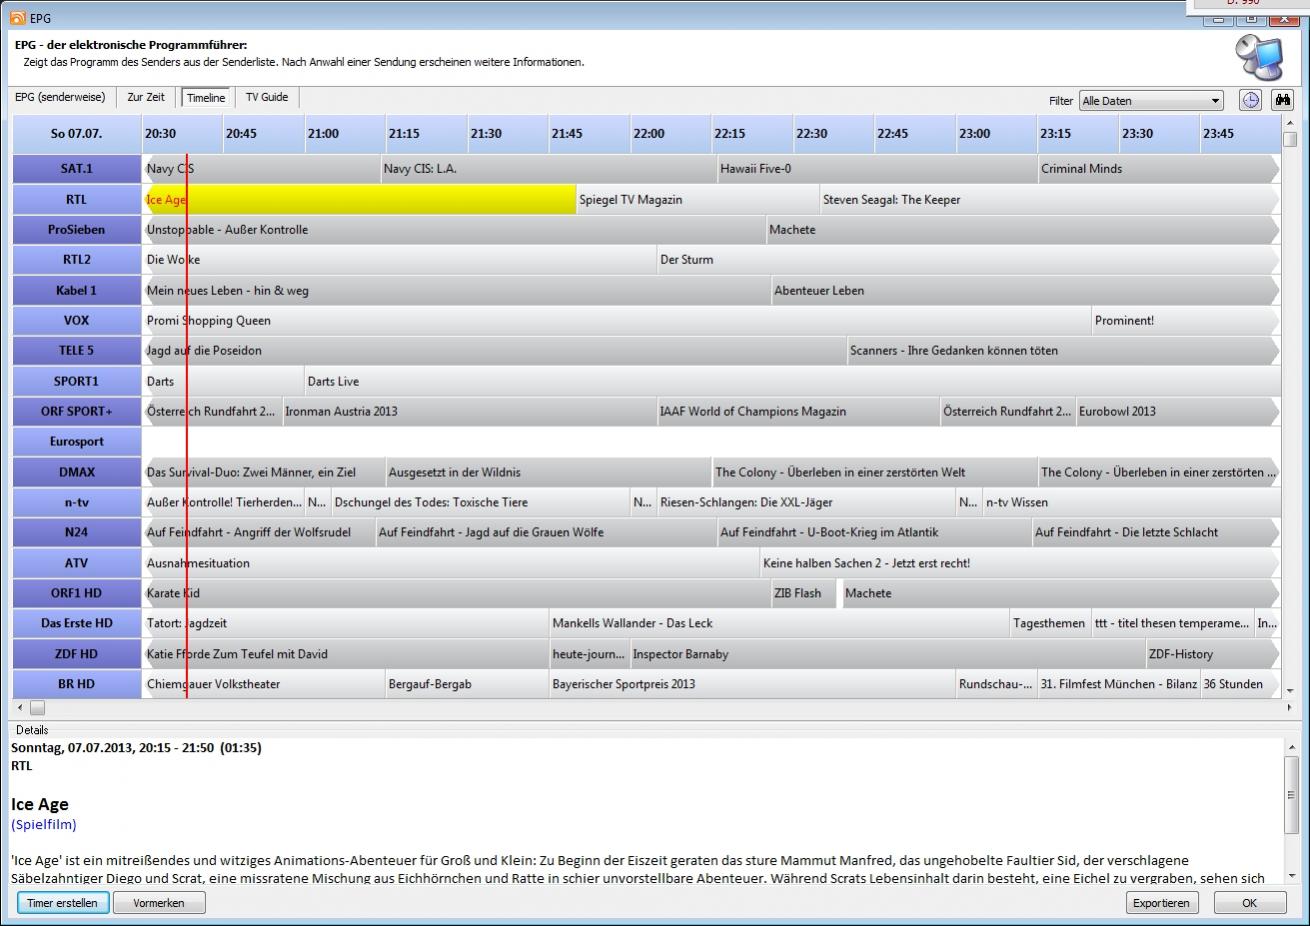Select 'Jagd auf die Poseidon' programme

click(495, 350)
